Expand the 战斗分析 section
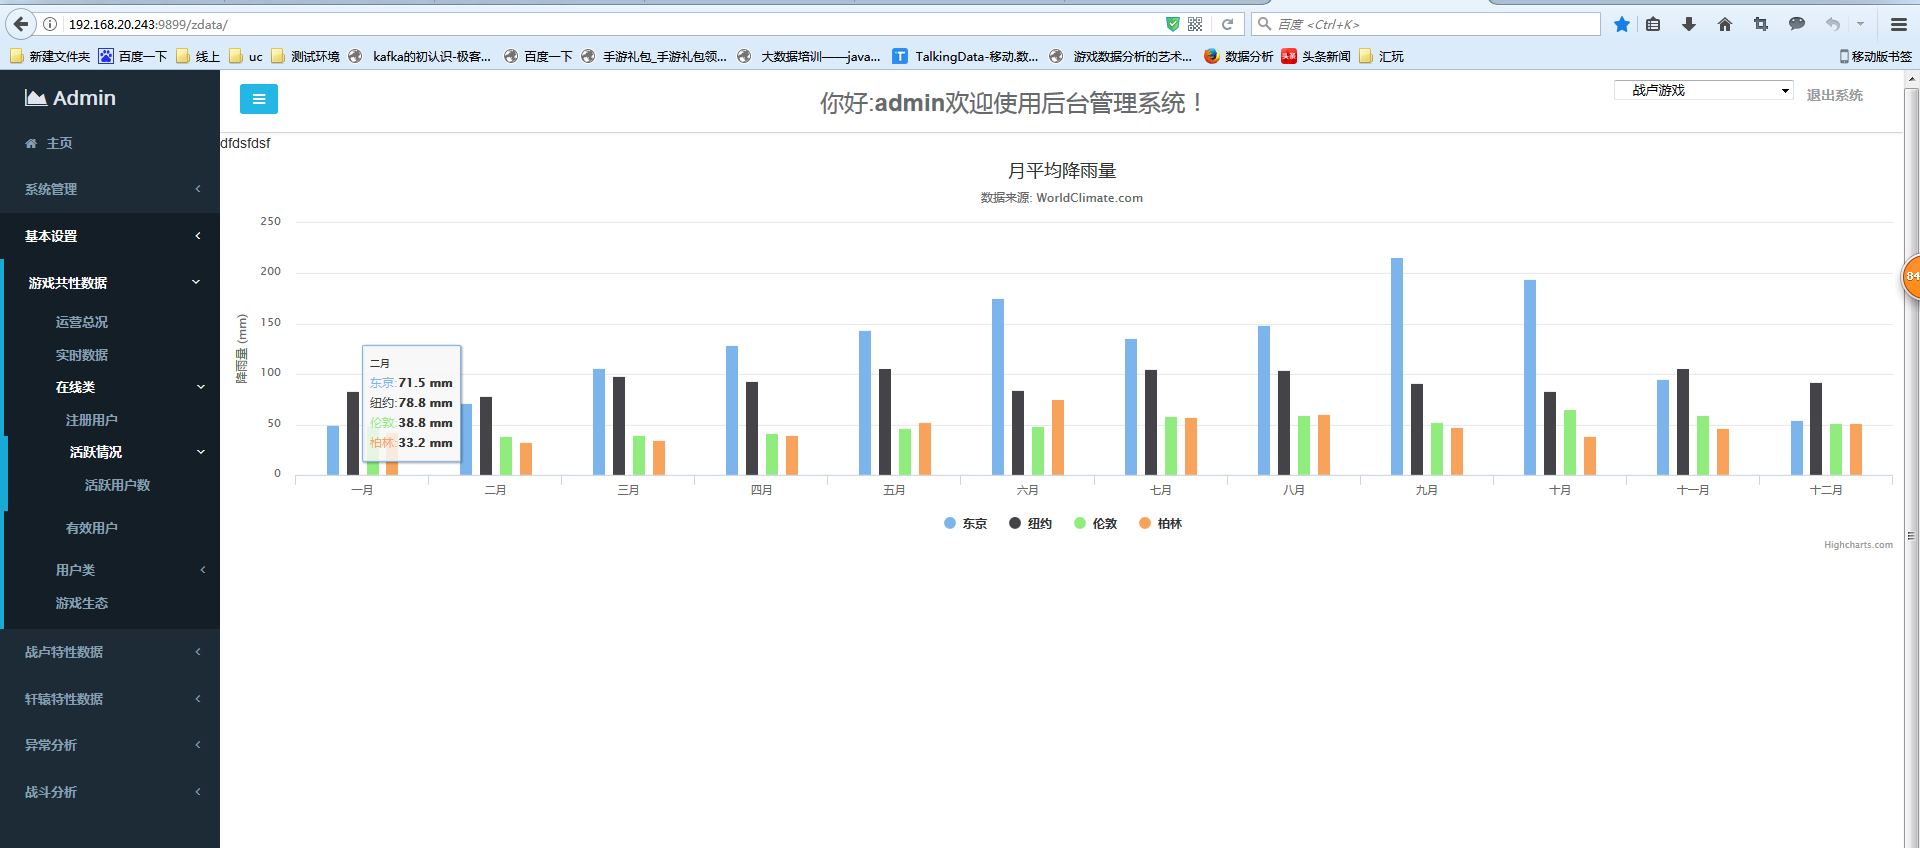The height and width of the screenshot is (848, 1920). [x=110, y=792]
